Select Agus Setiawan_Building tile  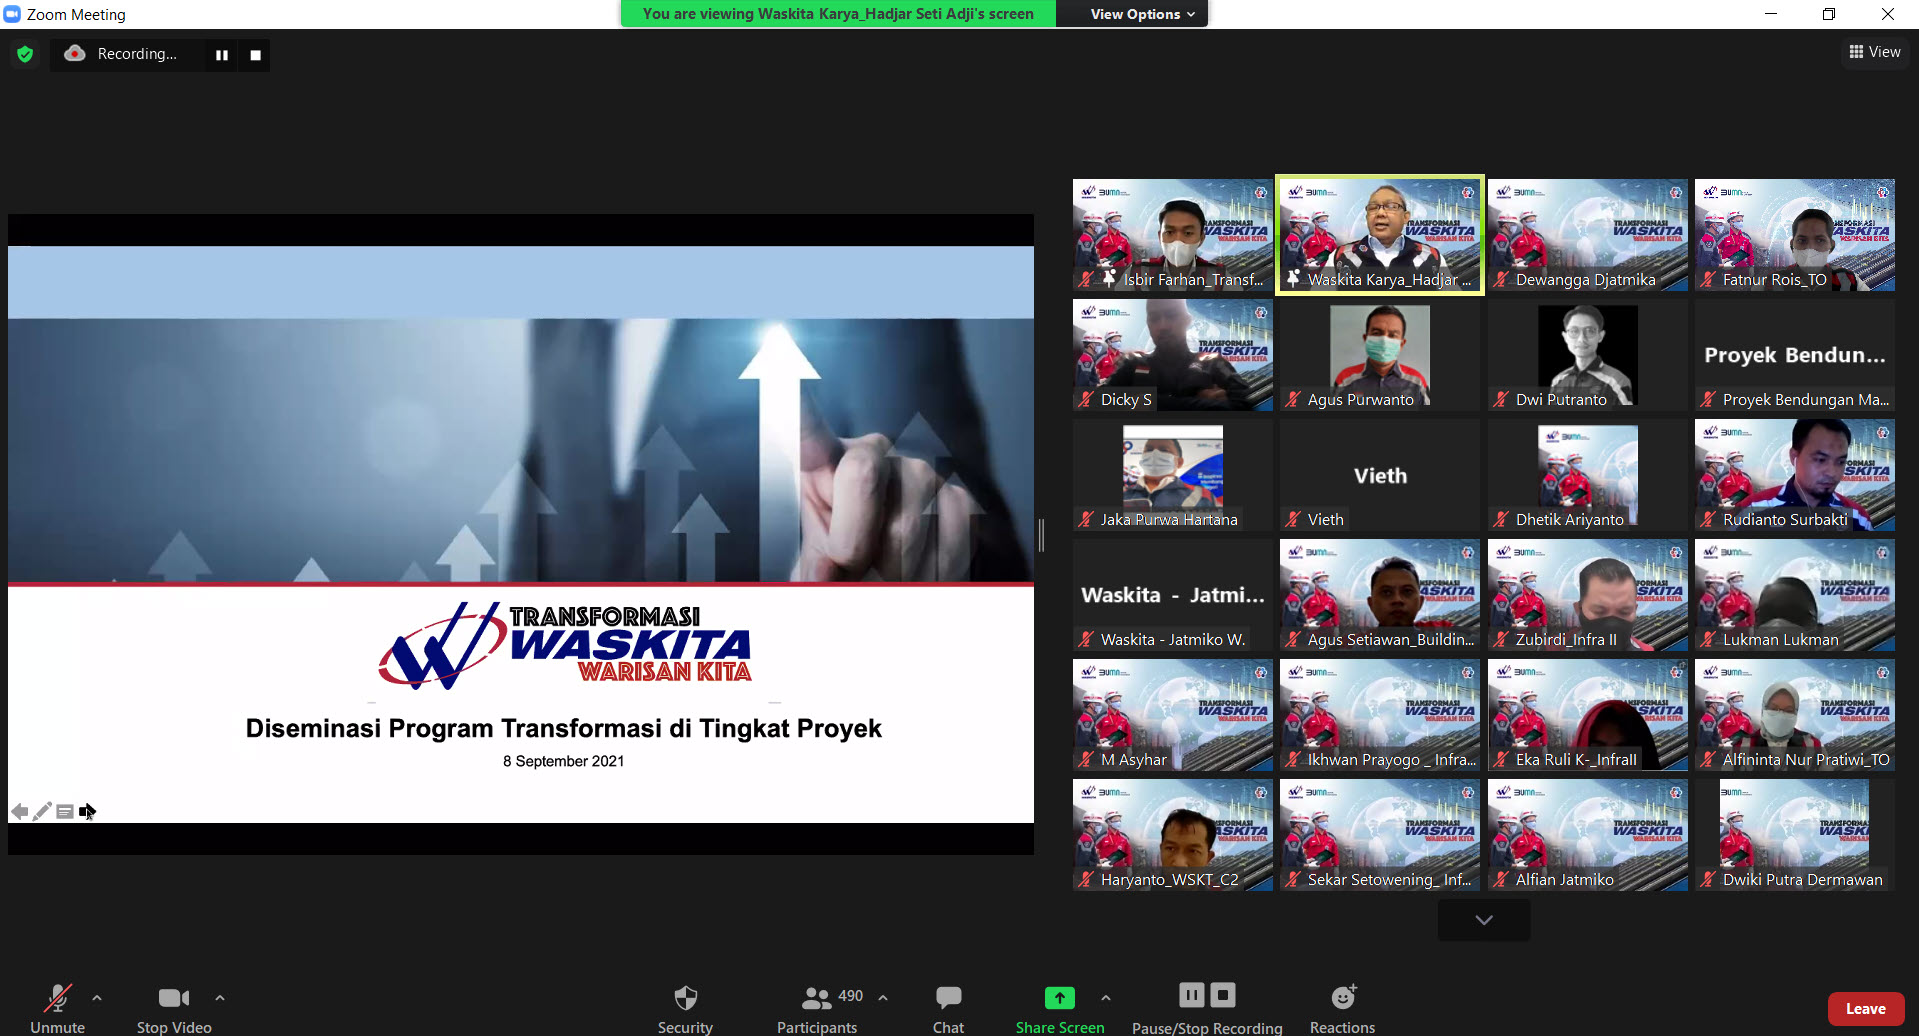[x=1380, y=595]
